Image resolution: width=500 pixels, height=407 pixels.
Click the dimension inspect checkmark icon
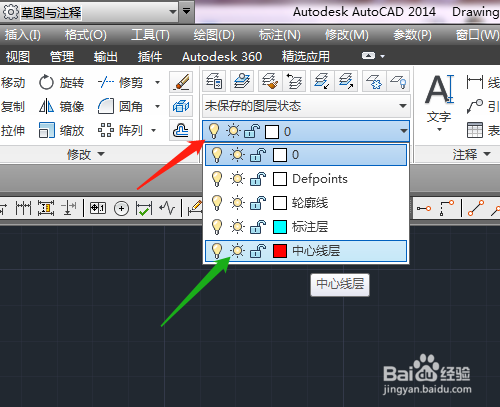click(144, 209)
